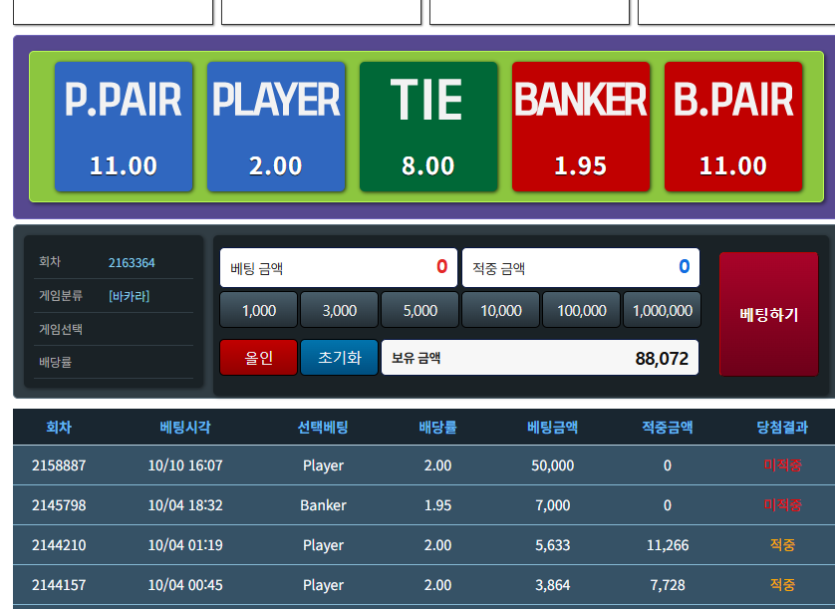Click the 50,000 bet amount cell
The height and width of the screenshot is (609, 835).
click(553, 465)
